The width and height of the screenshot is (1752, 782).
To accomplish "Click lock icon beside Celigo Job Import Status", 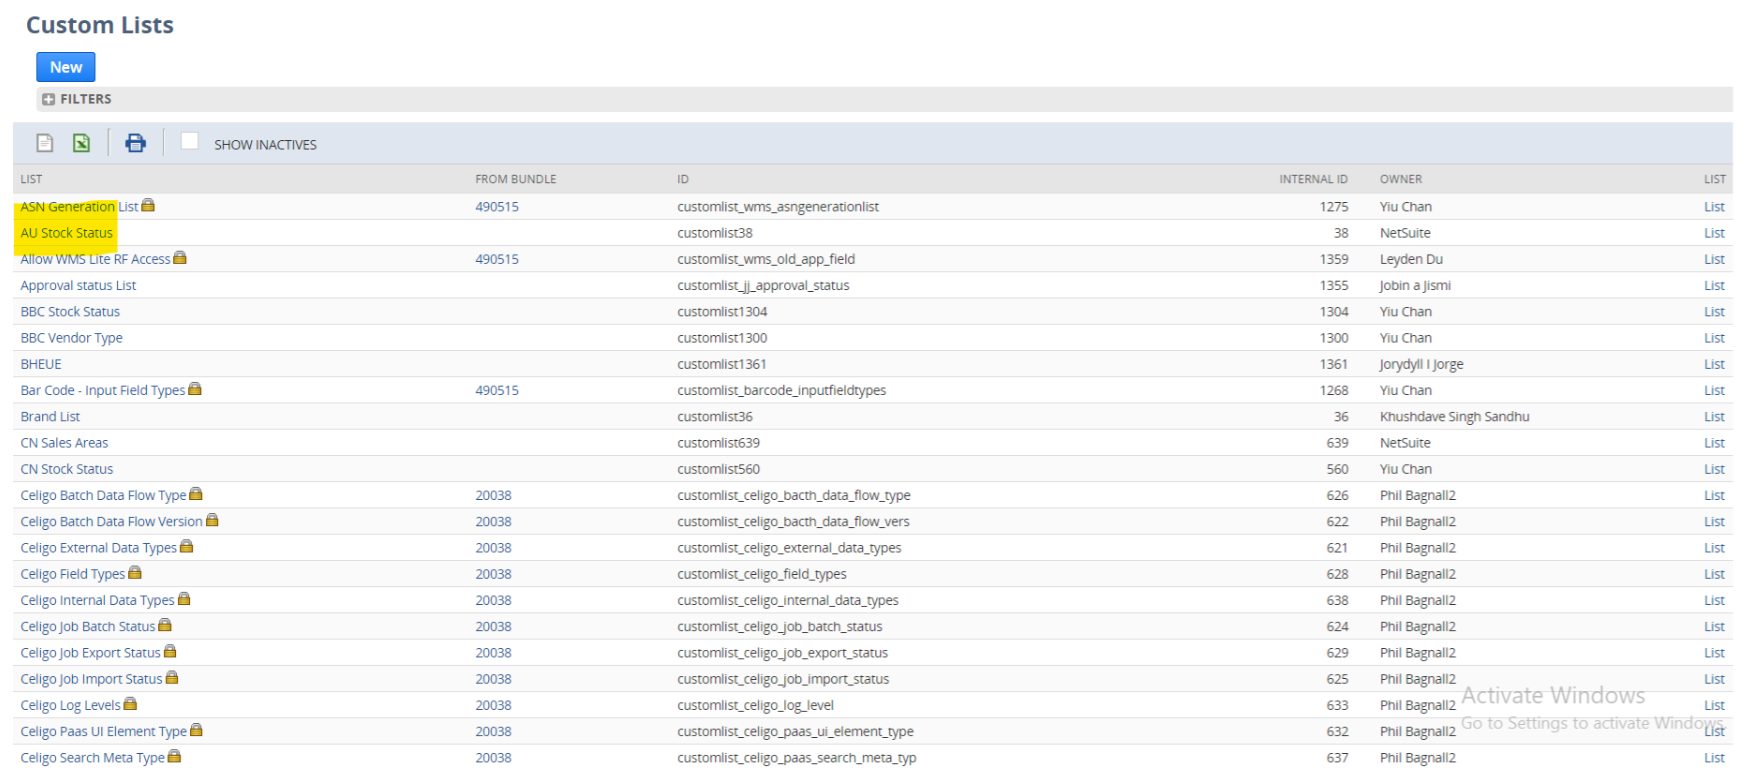I will point(172,677).
